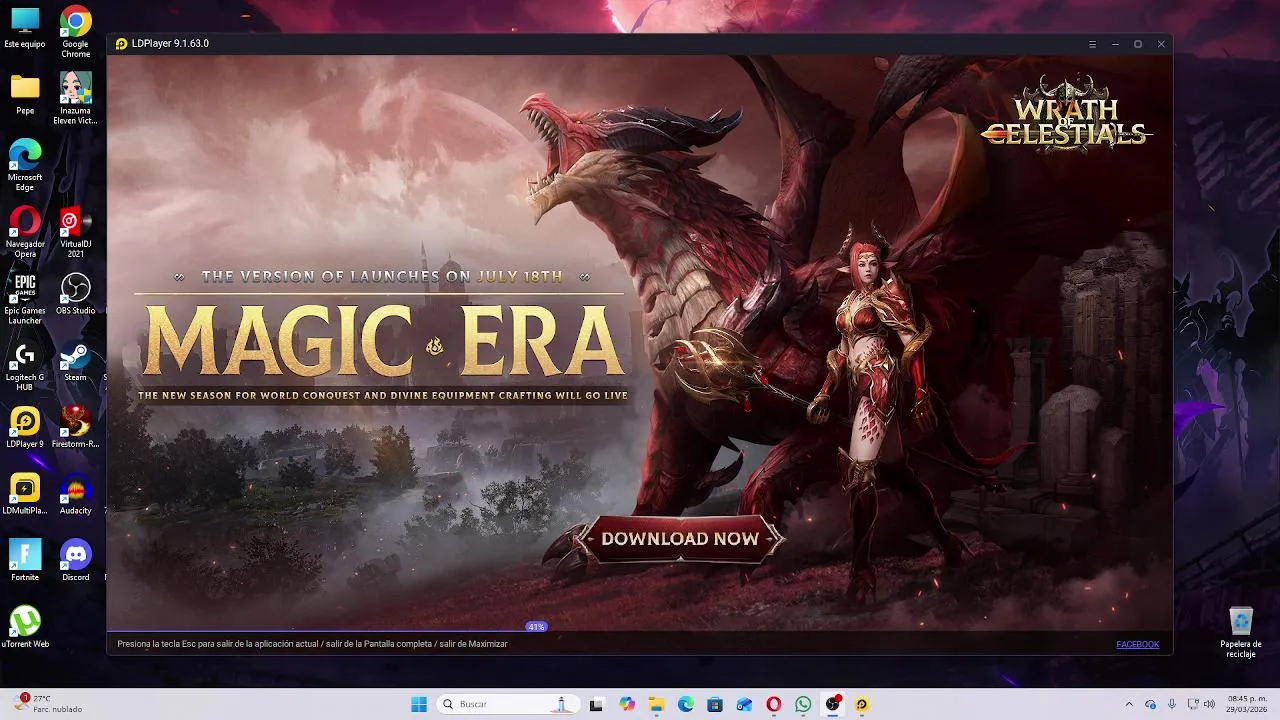Open Task View from the taskbar
Viewport: 1280px width, 720px height.
pos(597,704)
